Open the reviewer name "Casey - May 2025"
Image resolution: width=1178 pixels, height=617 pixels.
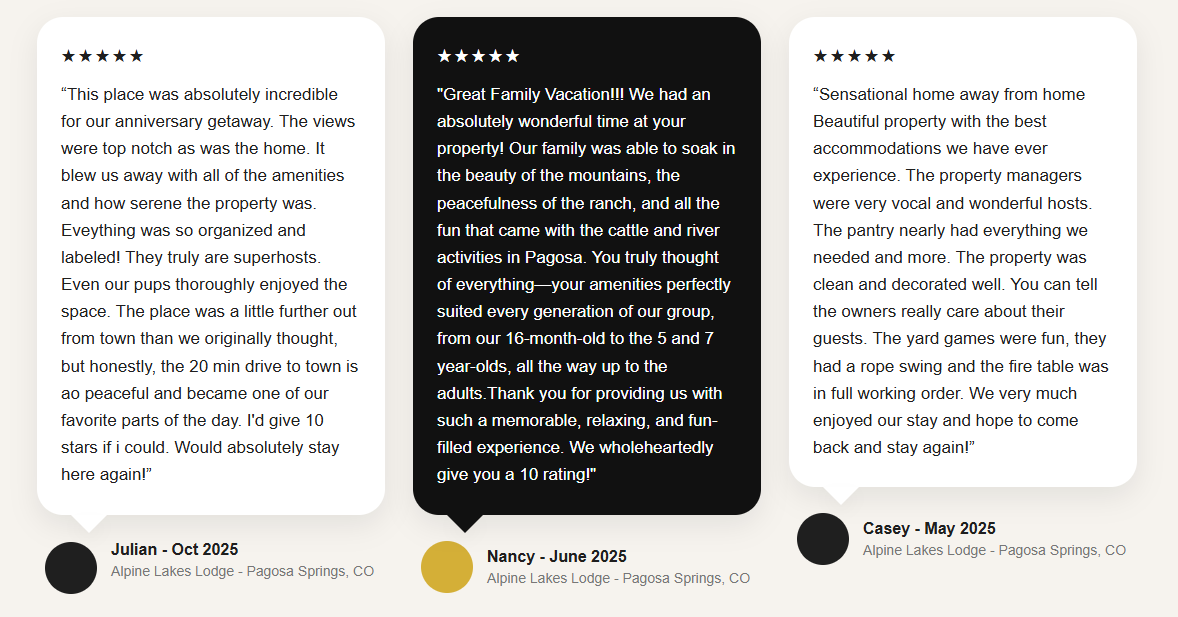click(x=929, y=528)
